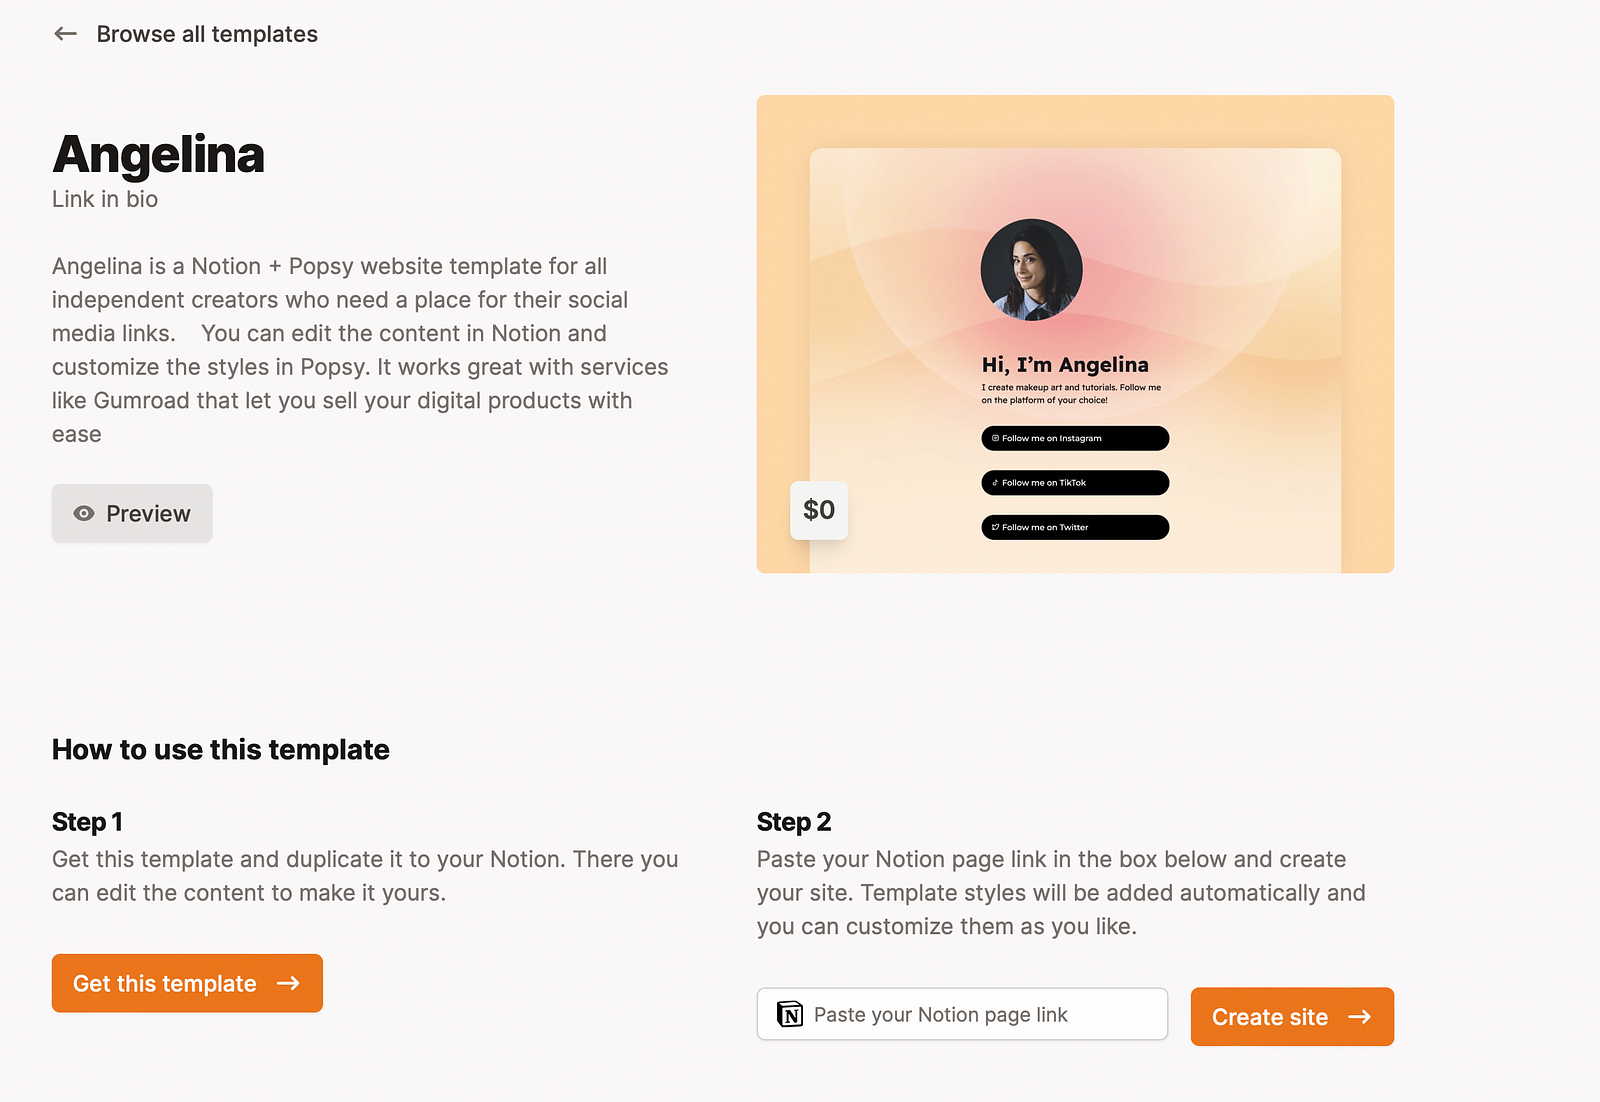The image size is (1600, 1102).
Task: Click arrow icon on Get this template
Action: pos(289,983)
